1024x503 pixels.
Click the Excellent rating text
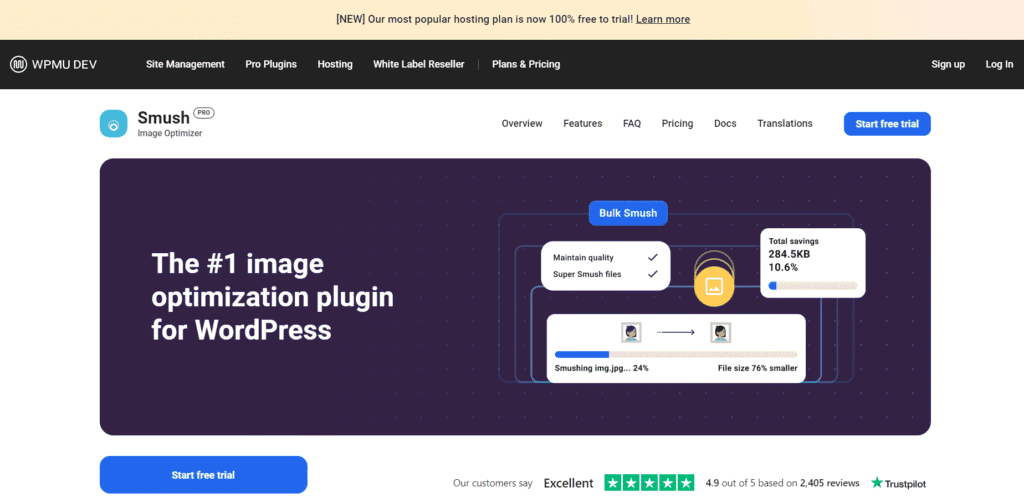click(568, 483)
